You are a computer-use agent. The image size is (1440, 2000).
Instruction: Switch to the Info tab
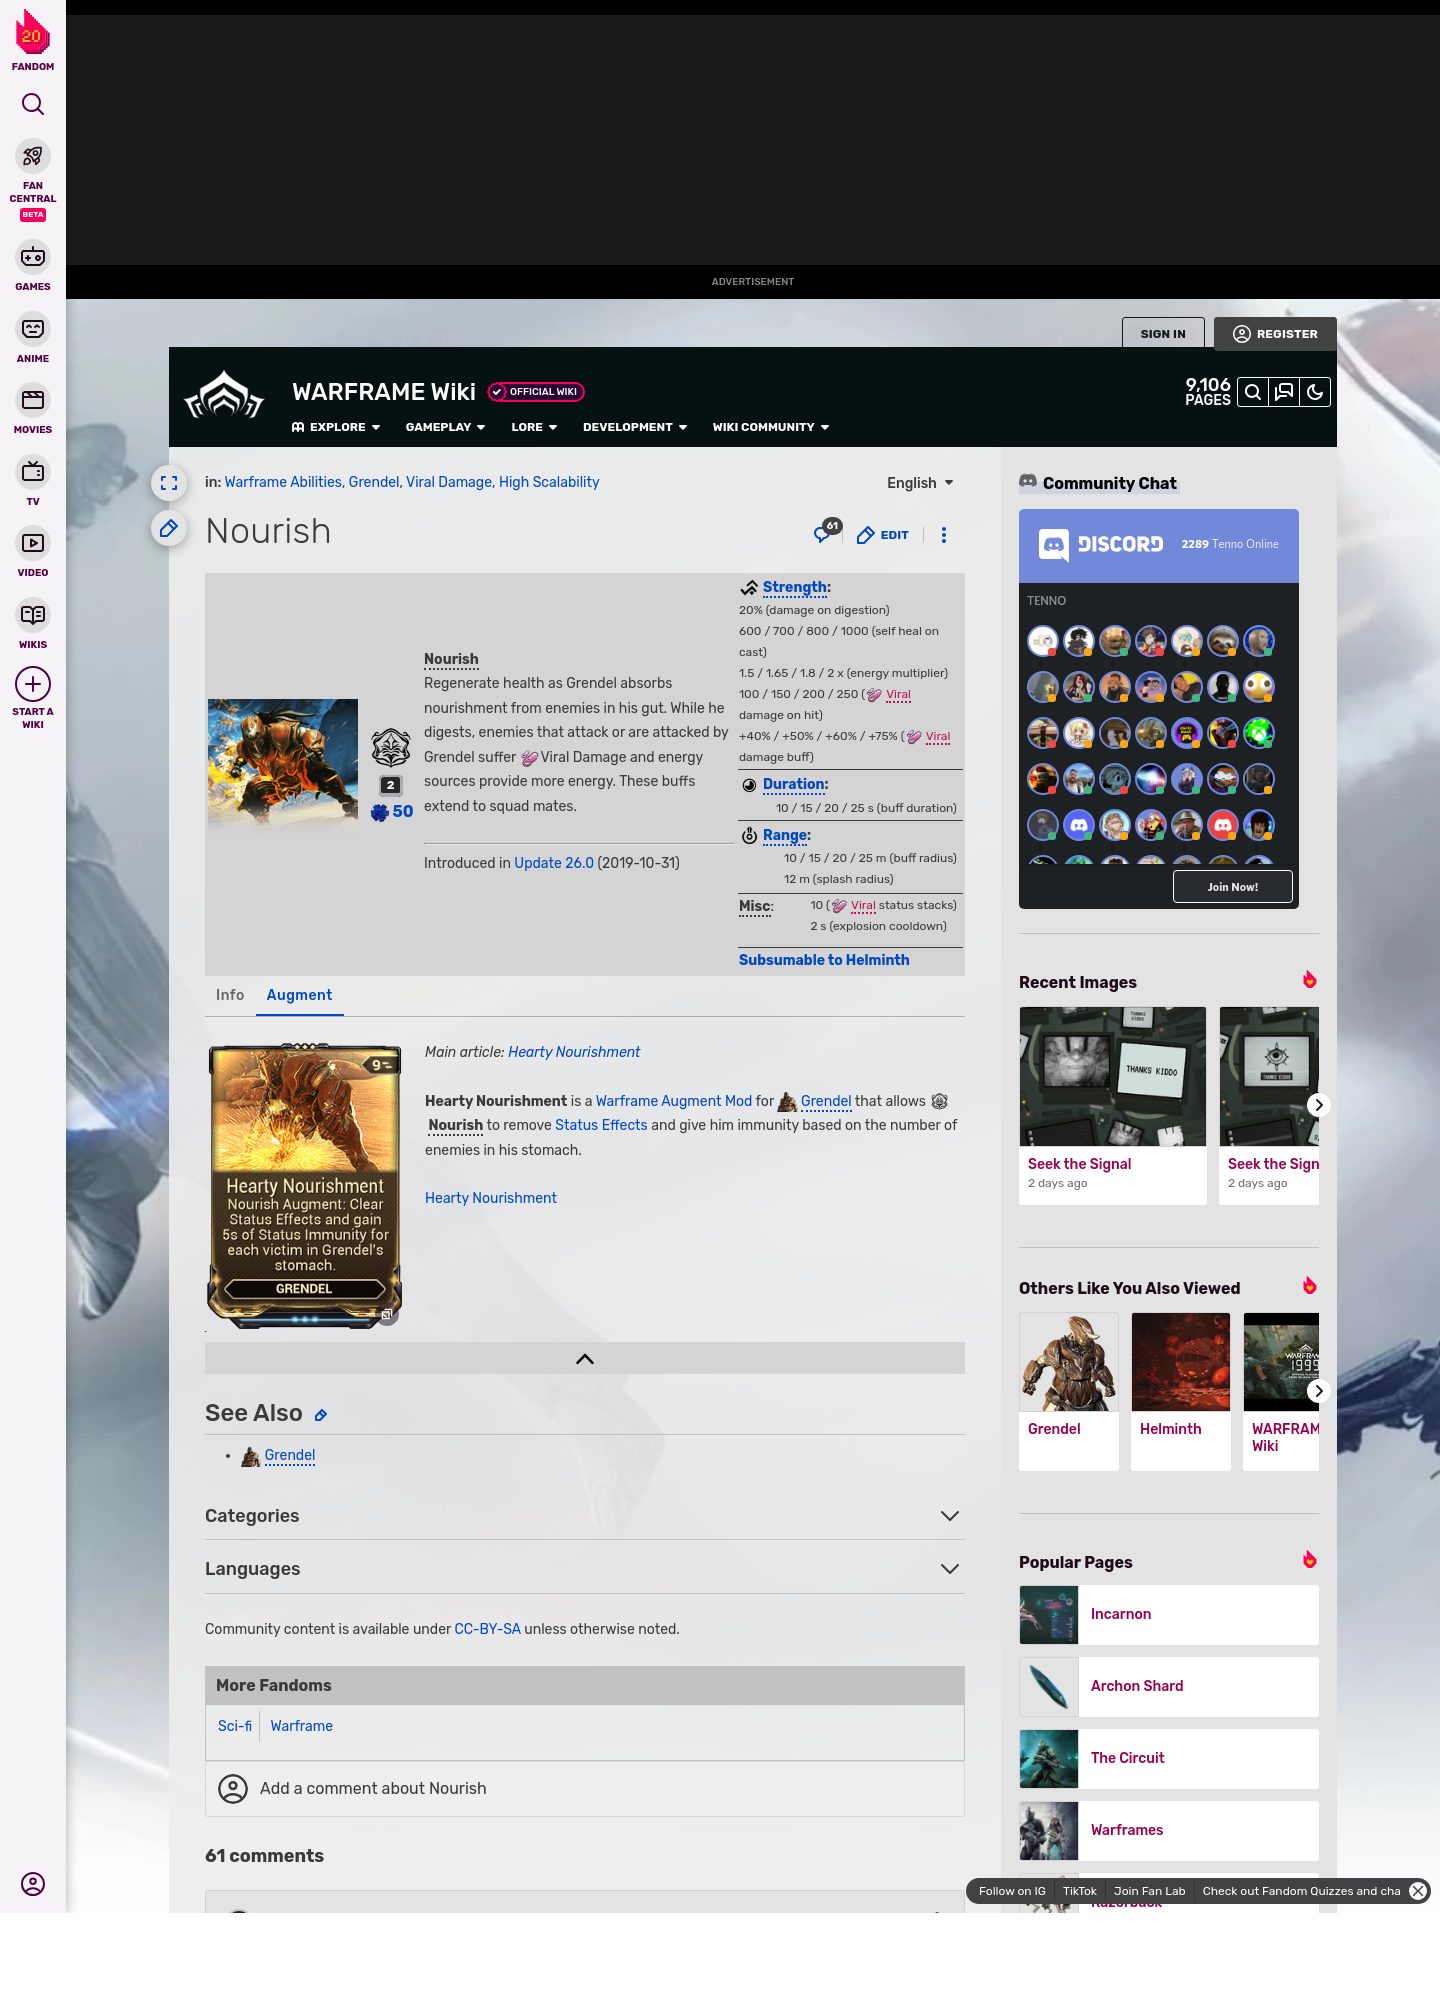tap(230, 995)
